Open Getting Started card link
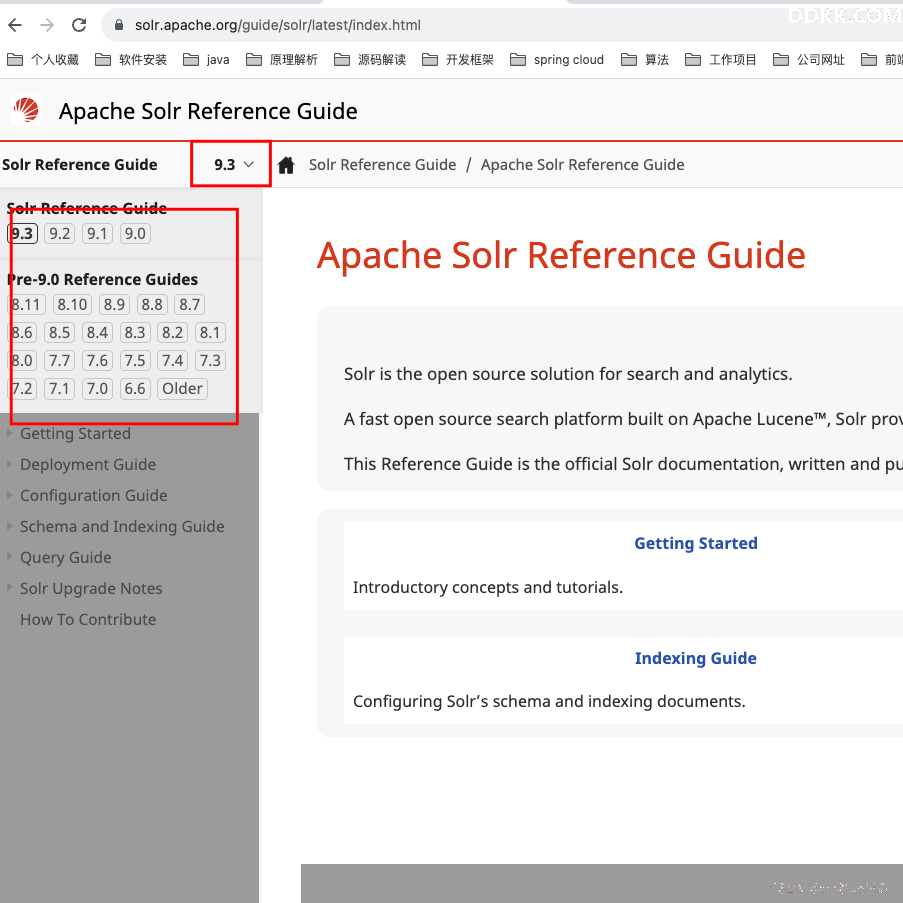 [696, 544]
